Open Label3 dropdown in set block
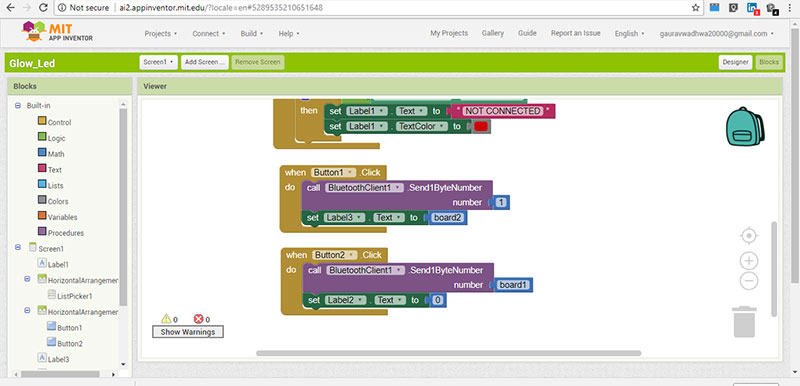The height and width of the screenshot is (386, 800). pos(345,218)
